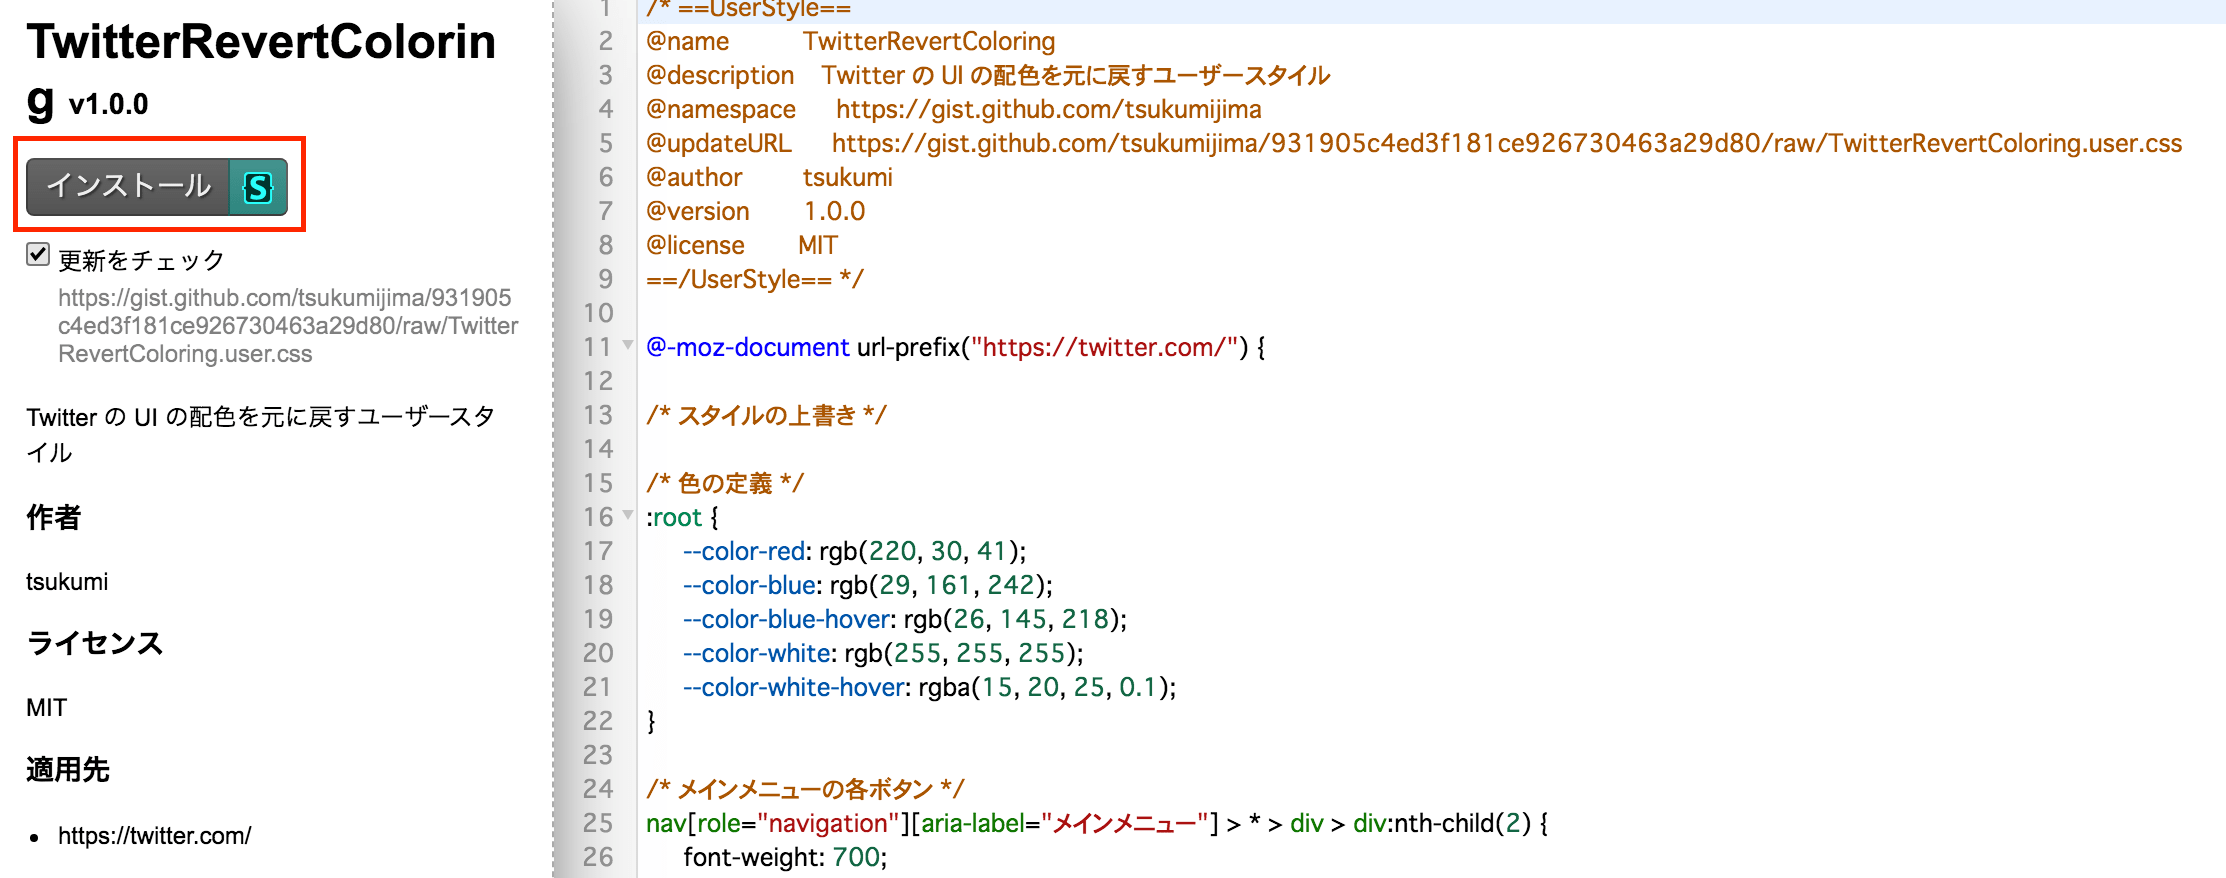
Task: Click the dashed divider between sidebar and code panel
Action: tap(553, 439)
